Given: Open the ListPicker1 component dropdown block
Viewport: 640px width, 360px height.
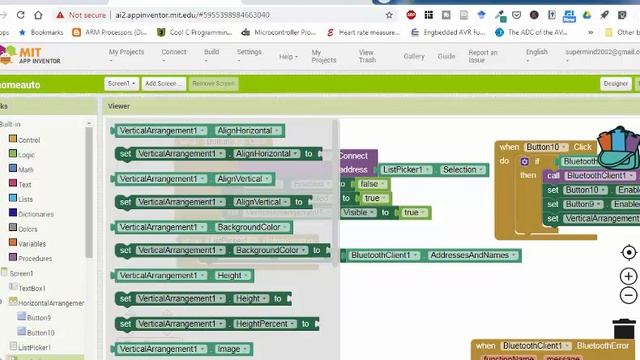Looking at the screenshot, I should click(406, 169).
